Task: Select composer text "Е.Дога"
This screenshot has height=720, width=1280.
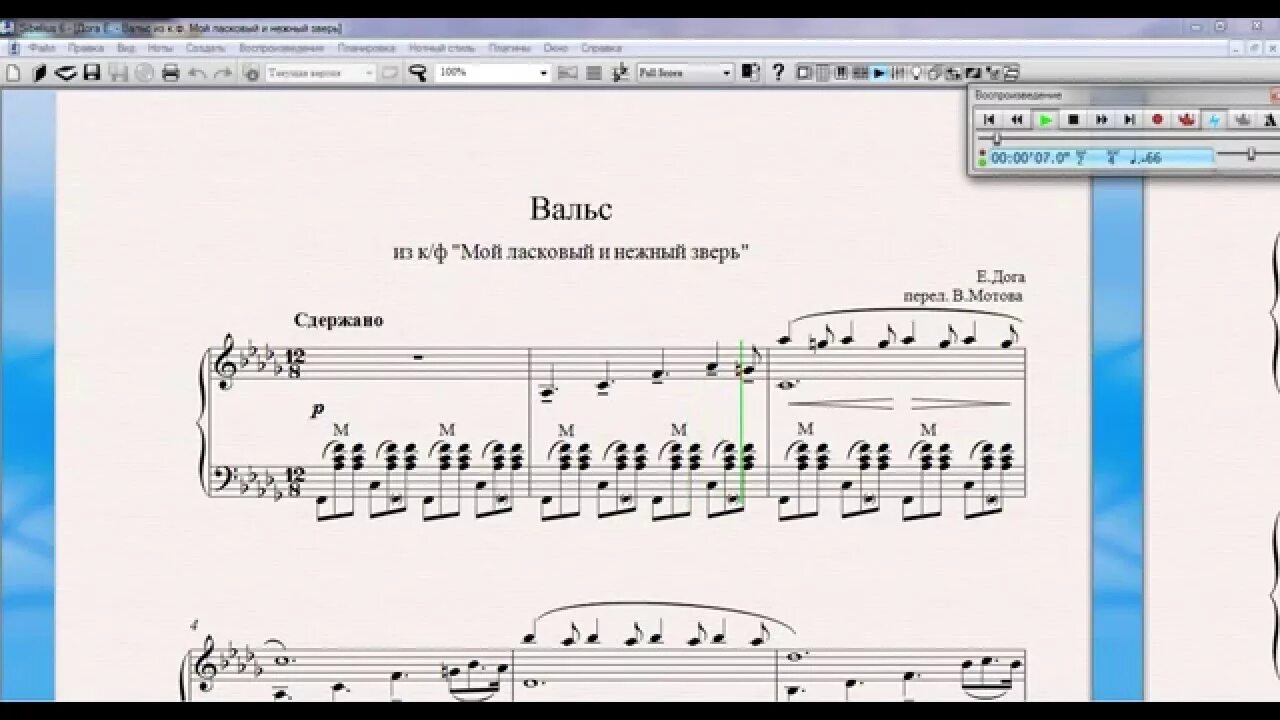Action: click(1002, 277)
